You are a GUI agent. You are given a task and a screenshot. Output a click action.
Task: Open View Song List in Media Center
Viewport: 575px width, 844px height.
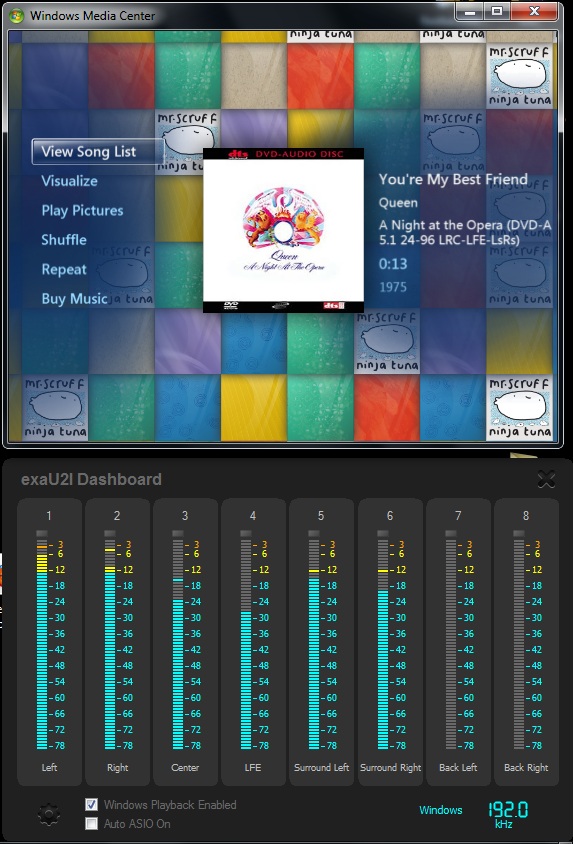(97, 152)
